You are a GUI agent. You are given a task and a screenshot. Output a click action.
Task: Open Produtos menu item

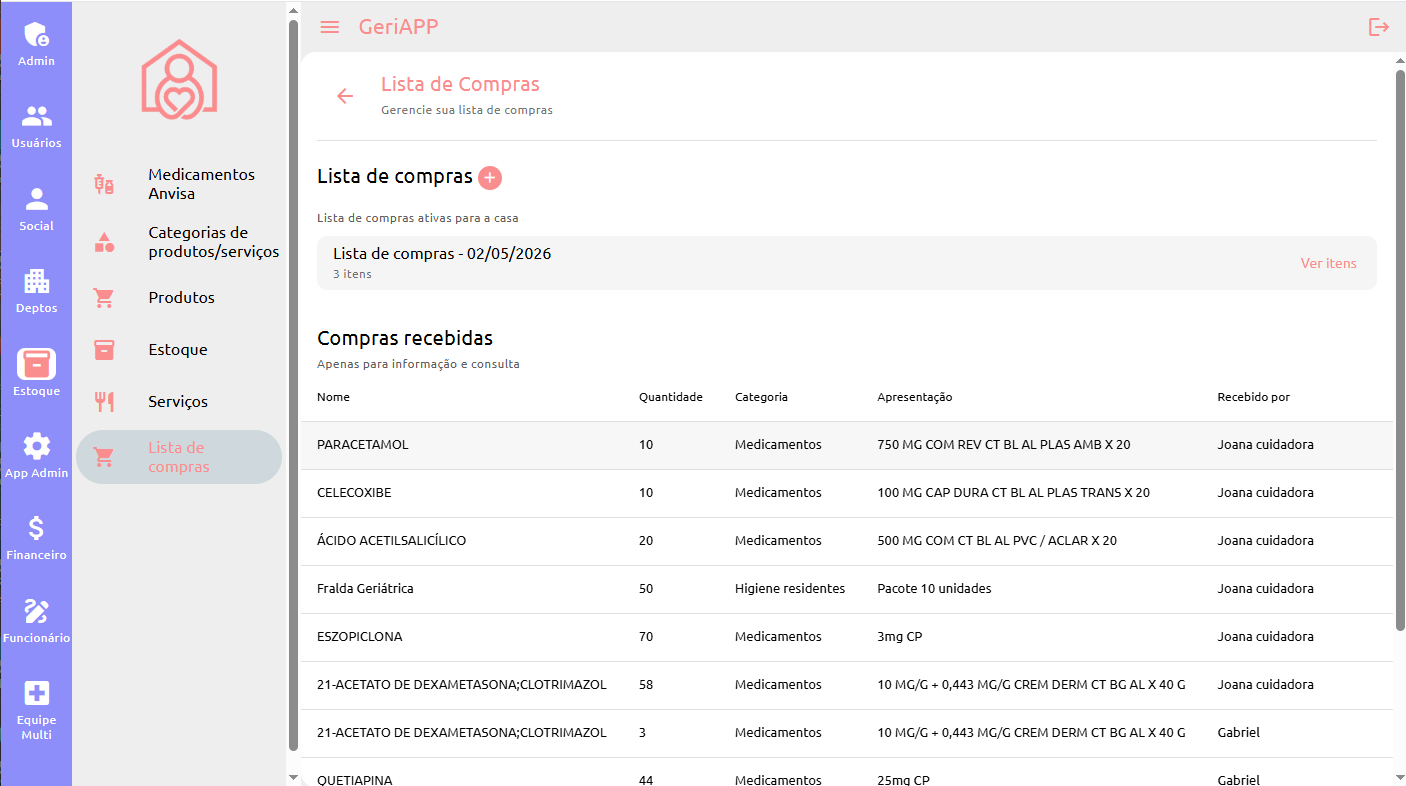(181, 298)
